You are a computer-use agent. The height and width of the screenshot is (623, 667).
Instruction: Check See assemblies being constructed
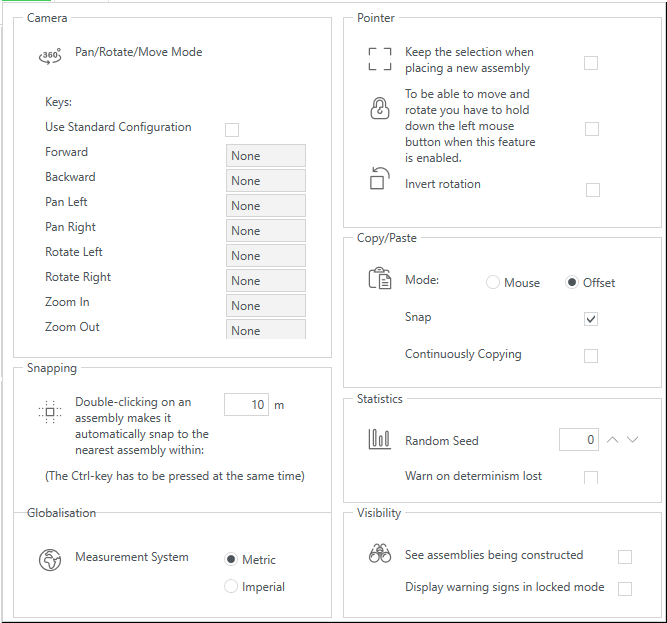624,557
